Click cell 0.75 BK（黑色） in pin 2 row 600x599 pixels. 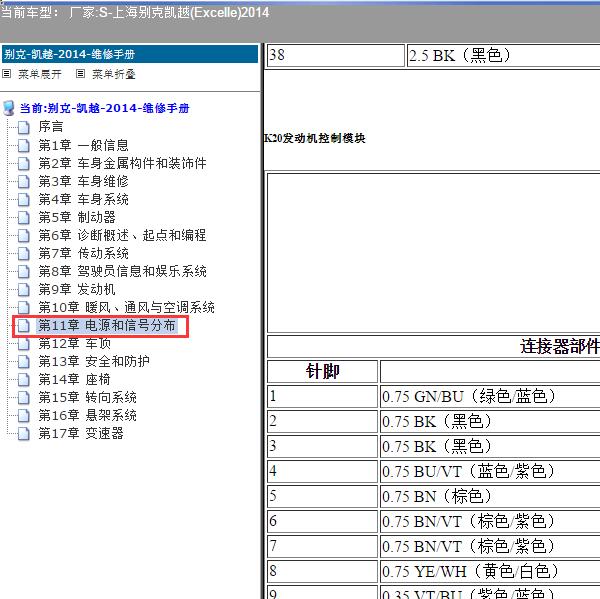pos(490,422)
